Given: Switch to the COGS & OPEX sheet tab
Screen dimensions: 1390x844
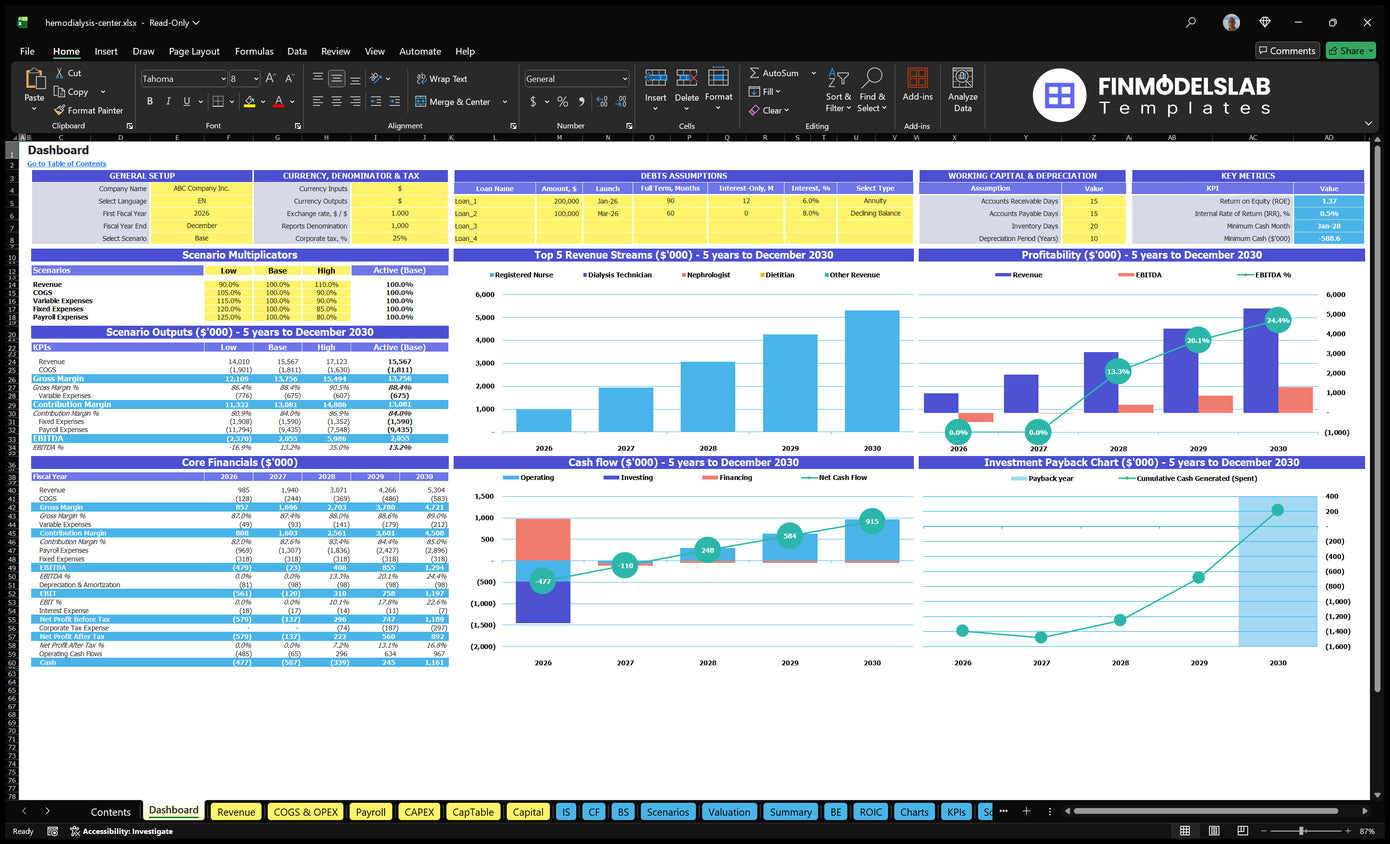Looking at the screenshot, I should (x=305, y=812).
